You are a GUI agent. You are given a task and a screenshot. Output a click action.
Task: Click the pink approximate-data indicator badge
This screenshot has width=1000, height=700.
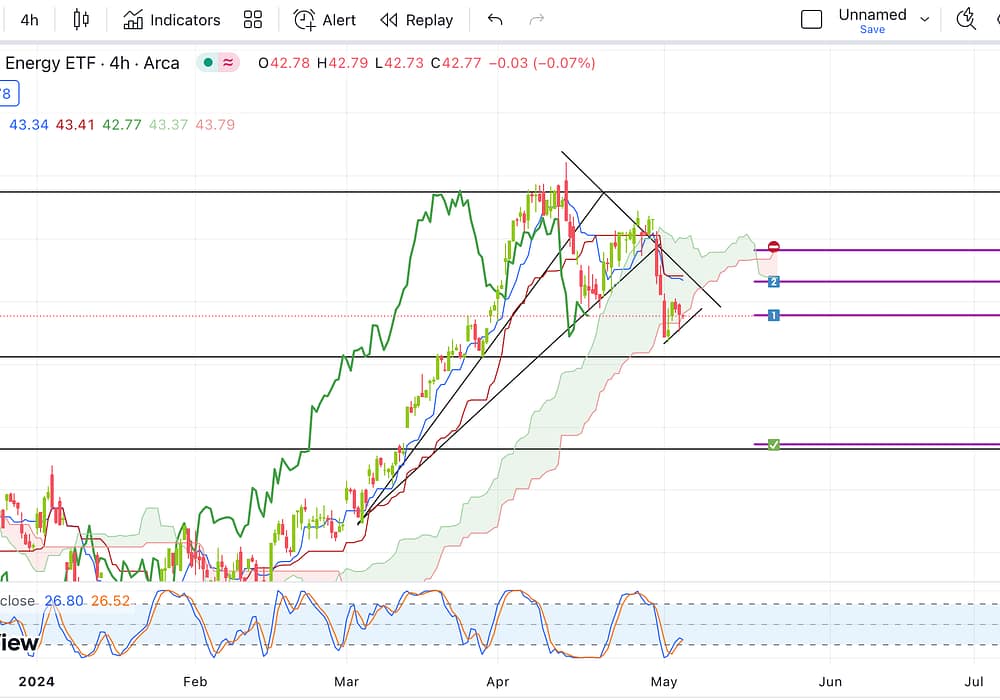click(x=229, y=63)
